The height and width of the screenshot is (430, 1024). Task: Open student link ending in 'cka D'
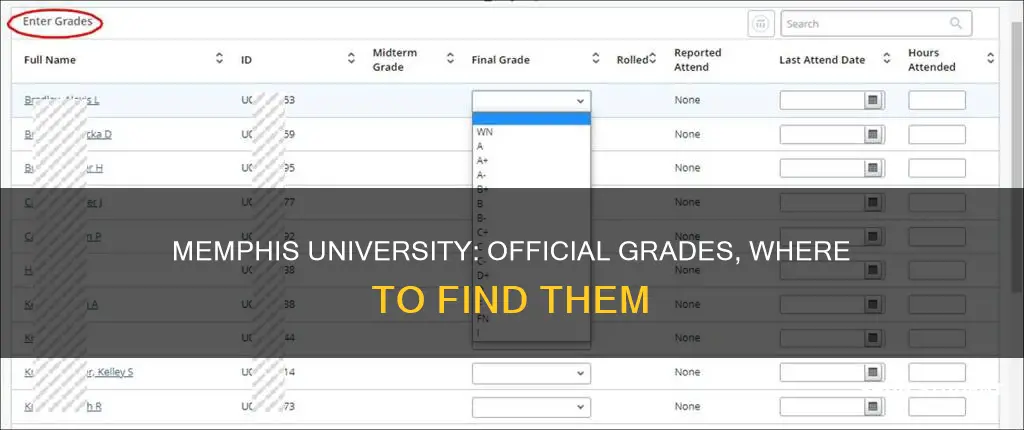68,134
